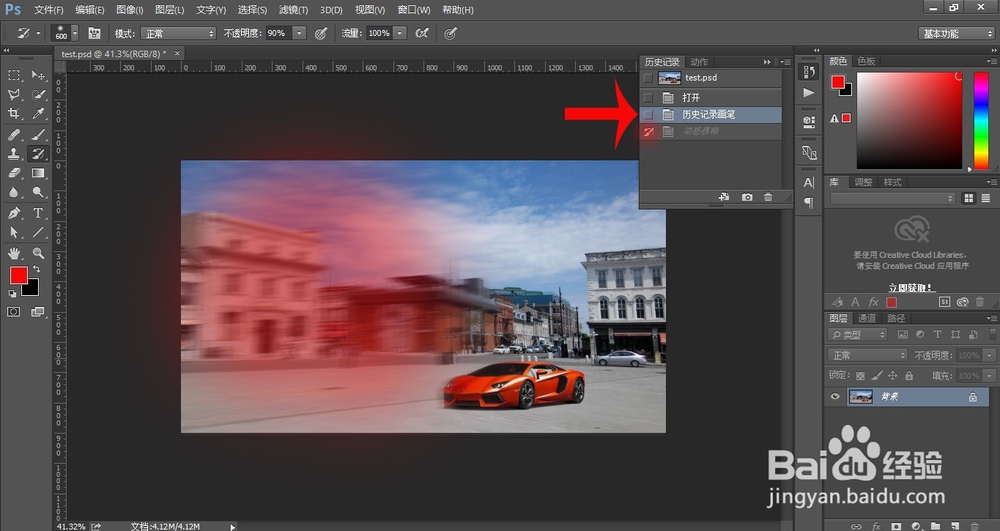This screenshot has width=1000, height=531.
Task: Select the Eyedropper tool
Action: click(38, 113)
